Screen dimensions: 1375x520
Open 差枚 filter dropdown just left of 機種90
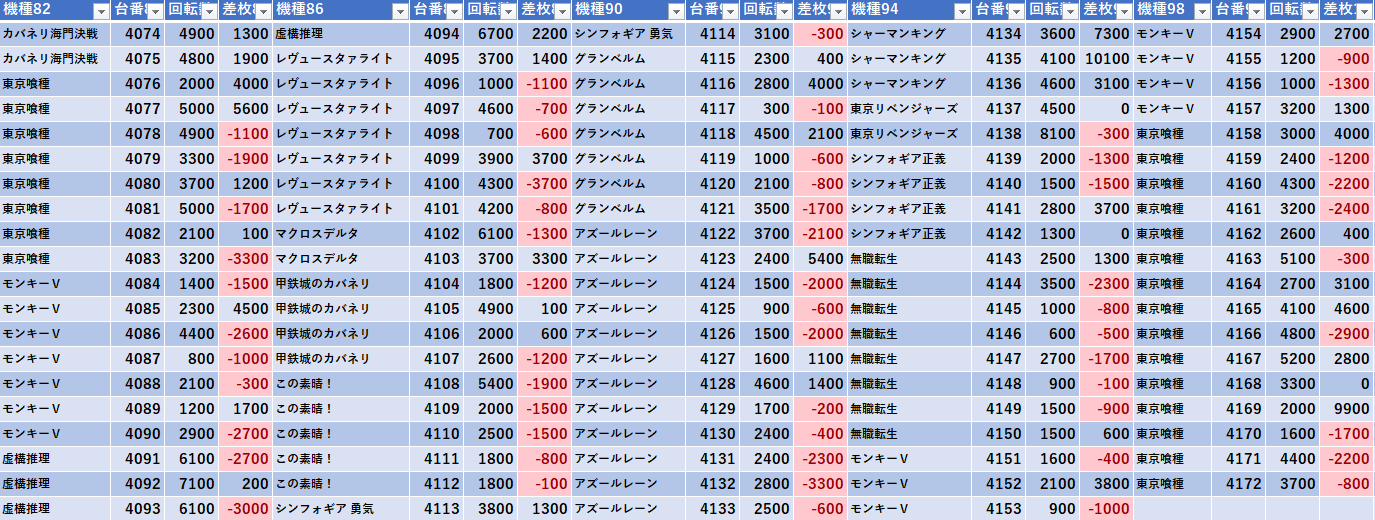[560, 11]
